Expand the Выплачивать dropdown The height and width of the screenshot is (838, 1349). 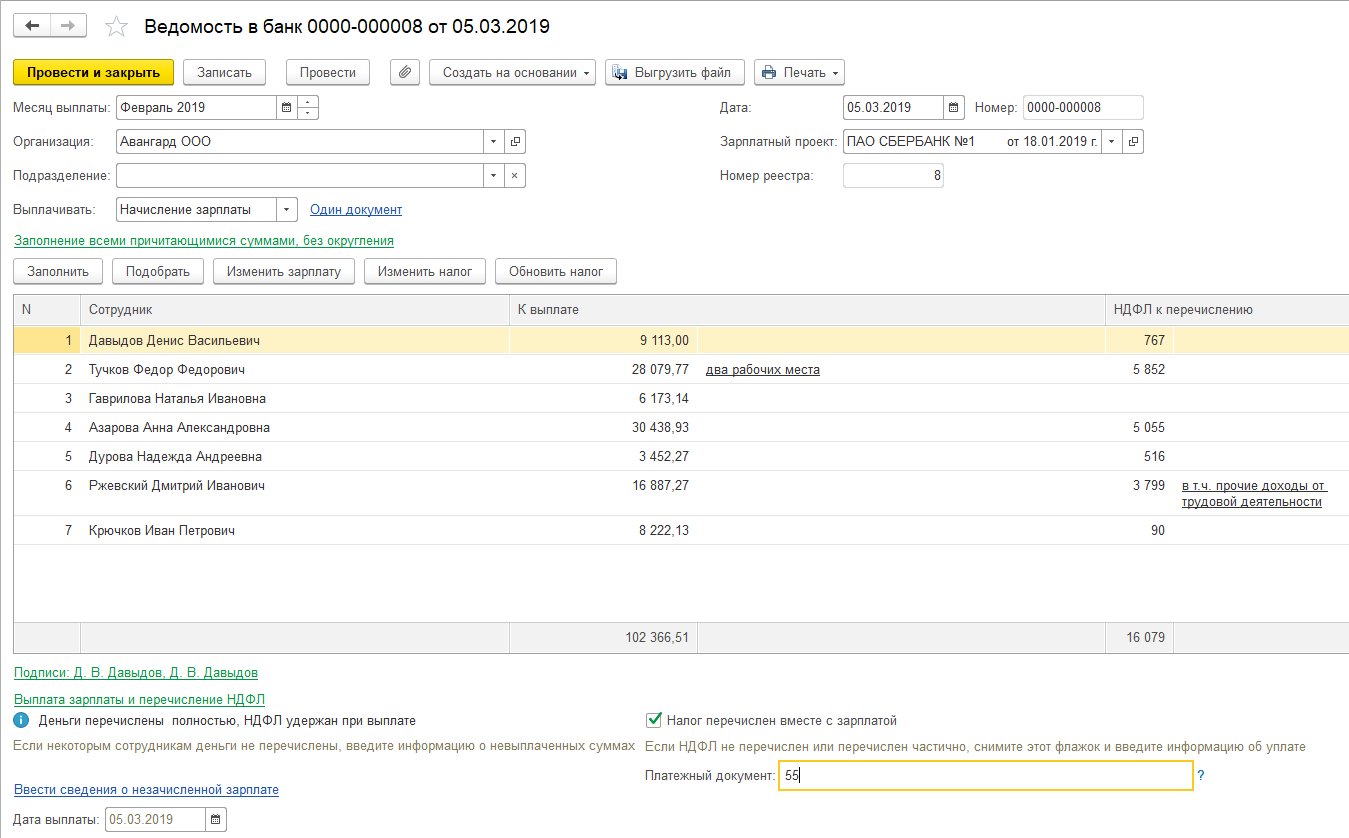pyautogui.click(x=286, y=210)
